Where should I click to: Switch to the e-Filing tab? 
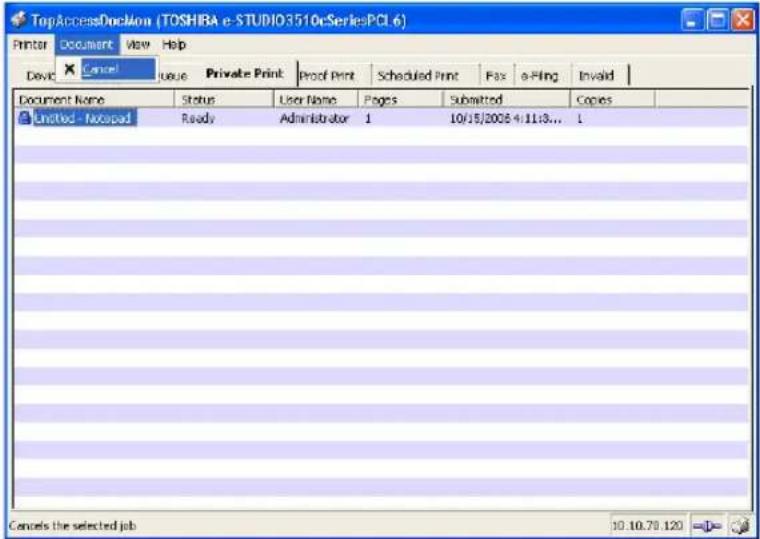(x=539, y=76)
